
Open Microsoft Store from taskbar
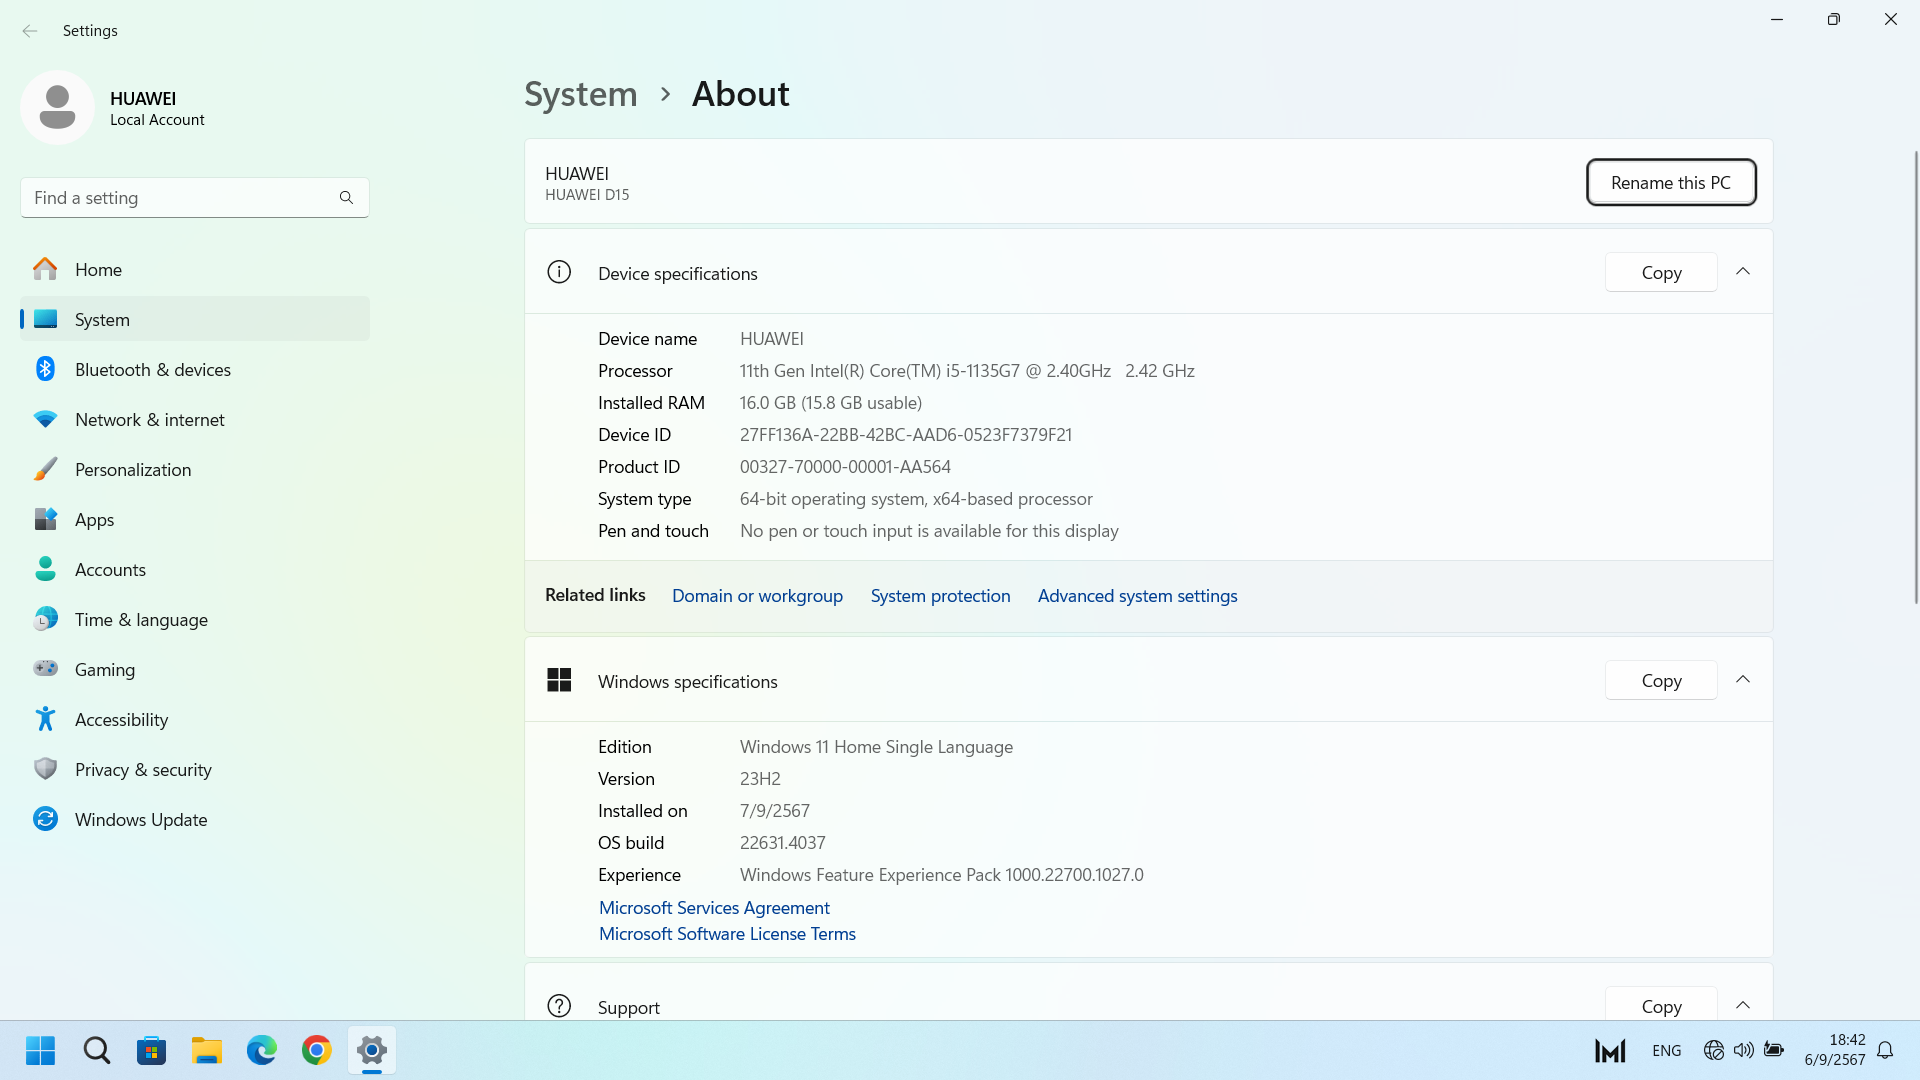pyautogui.click(x=152, y=1050)
